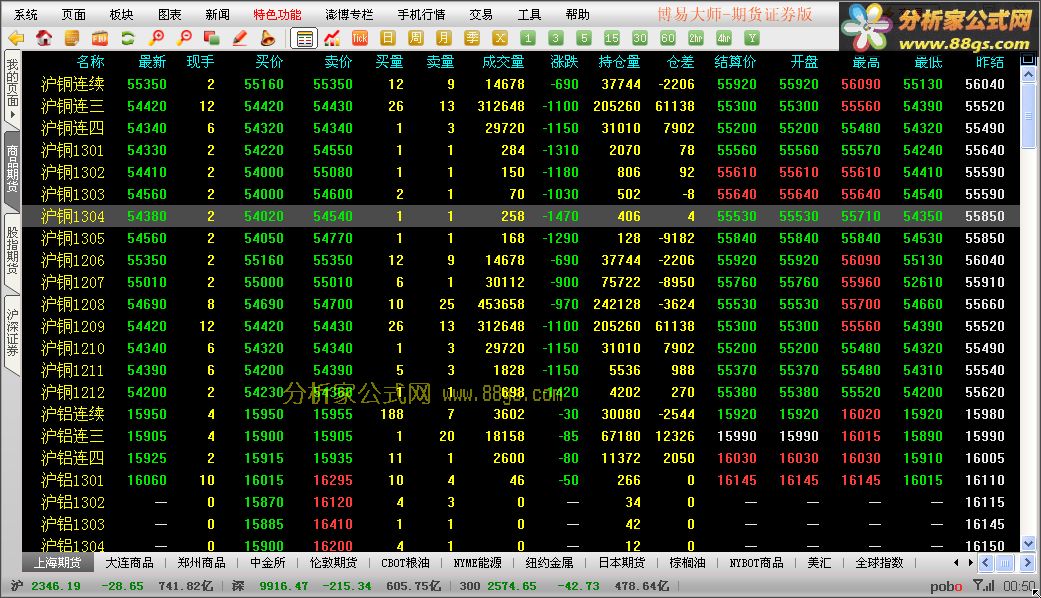Switch to the 郑州商品 bottom tab

201,563
